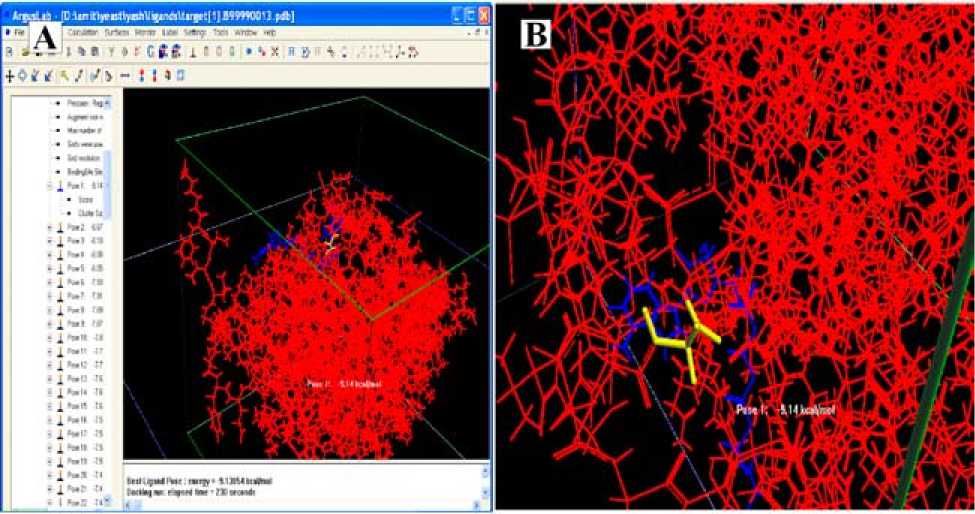Select the Score item under Pose 1
This screenshot has height=514, width=975.
coord(85,200)
